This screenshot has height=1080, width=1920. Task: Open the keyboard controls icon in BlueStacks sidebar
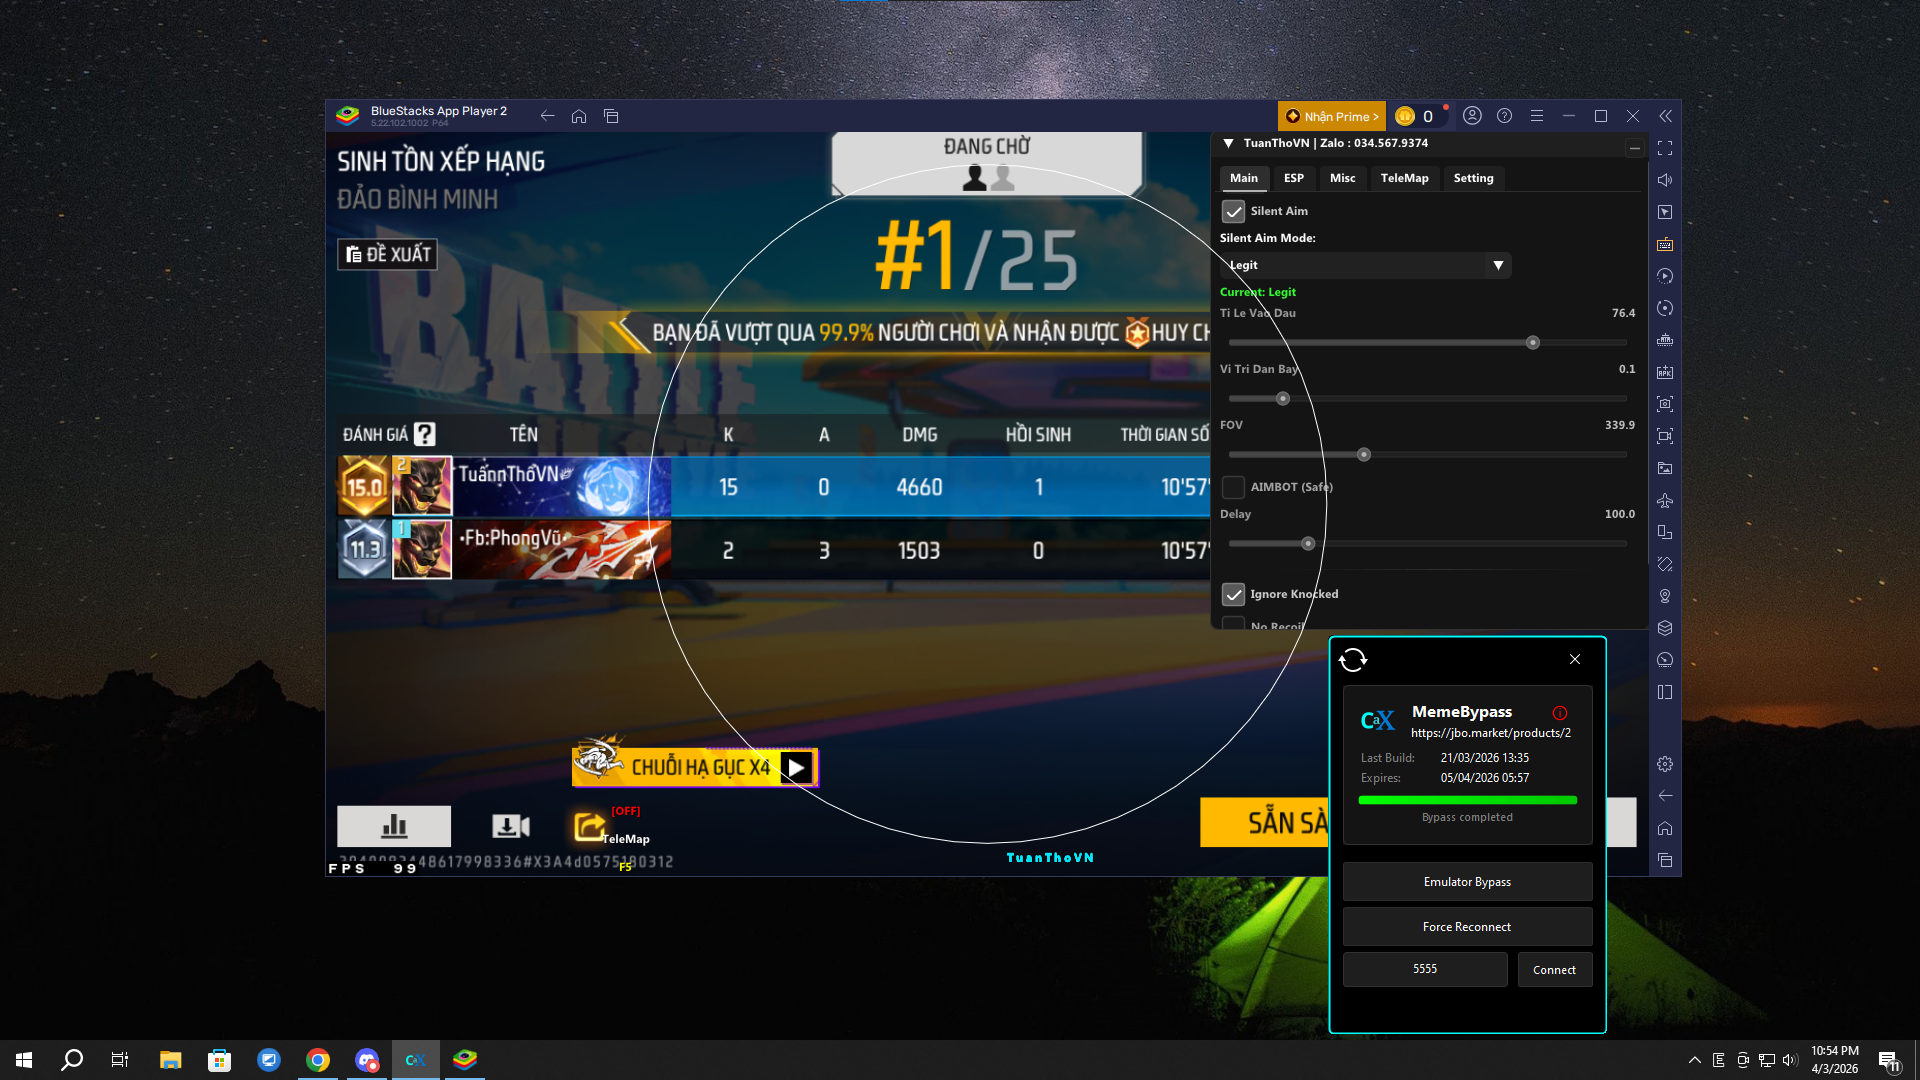(x=1665, y=244)
